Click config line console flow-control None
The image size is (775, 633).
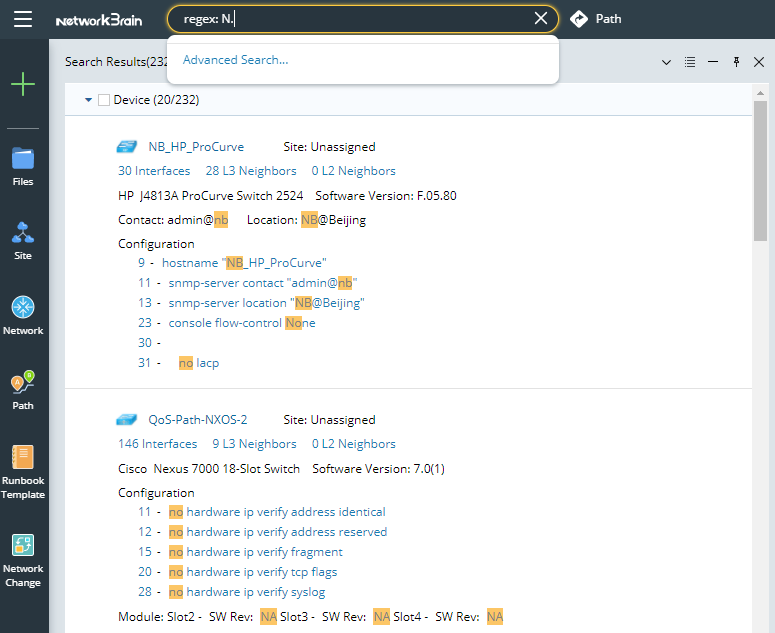(242, 323)
